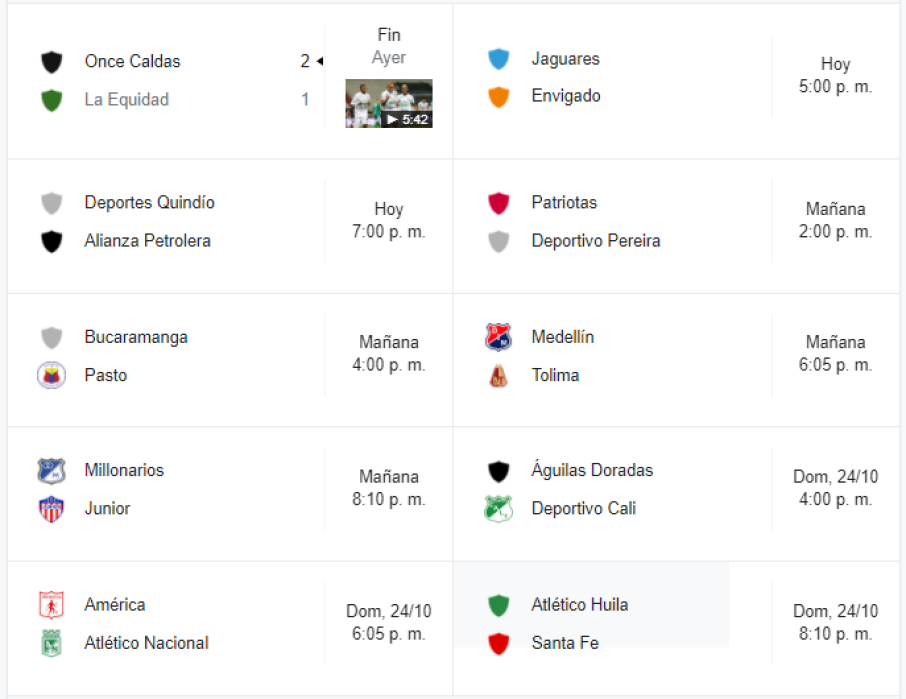Click the Junior team crest

click(x=51, y=509)
